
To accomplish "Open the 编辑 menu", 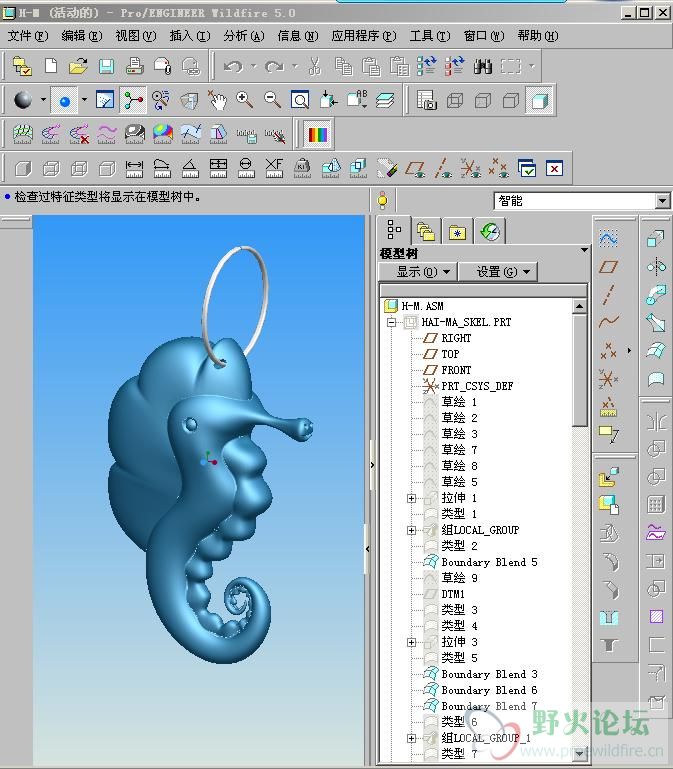I will click(x=81, y=36).
